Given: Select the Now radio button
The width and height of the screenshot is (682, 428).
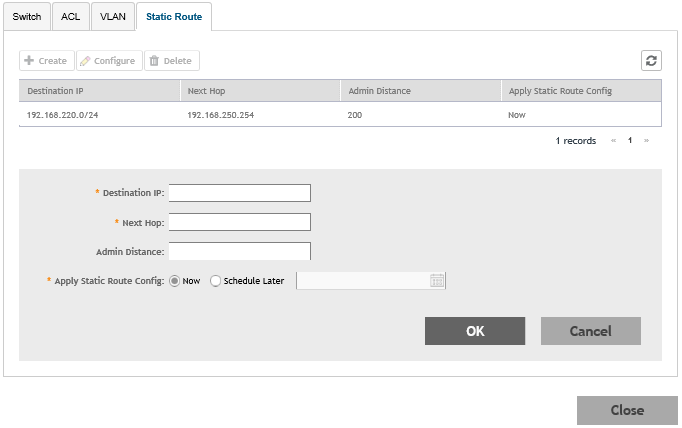Looking at the screenshot, I should click(x=175, y=281).
